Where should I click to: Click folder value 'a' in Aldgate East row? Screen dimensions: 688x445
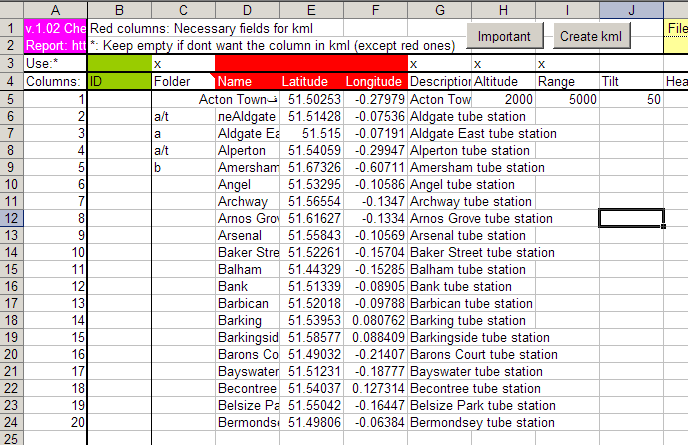(183, 133)
